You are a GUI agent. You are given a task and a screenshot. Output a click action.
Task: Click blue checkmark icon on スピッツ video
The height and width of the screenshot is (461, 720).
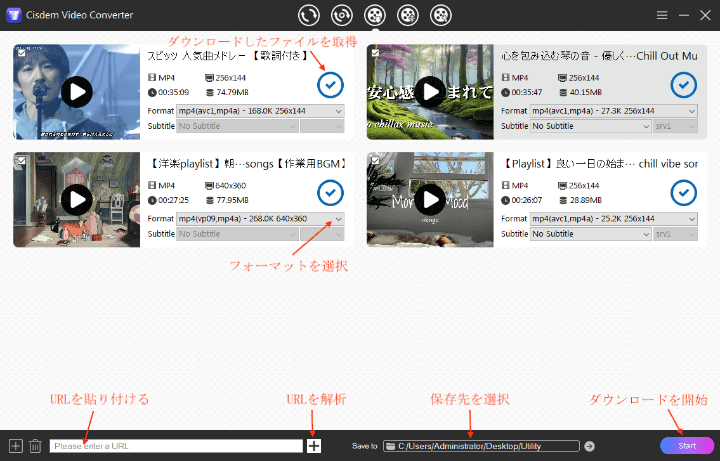pos(329,85)
